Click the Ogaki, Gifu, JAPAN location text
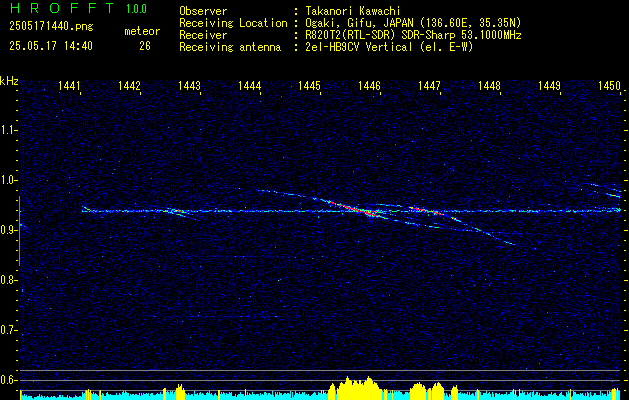629x400 pixels. [x=413, y=23]
